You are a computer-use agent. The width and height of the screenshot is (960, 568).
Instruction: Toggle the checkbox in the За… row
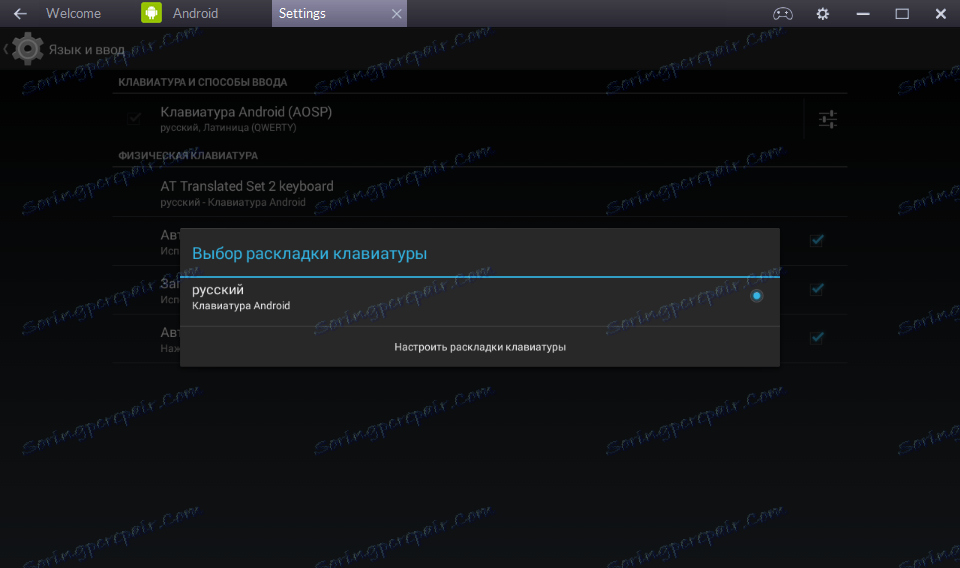click(817, 289)
